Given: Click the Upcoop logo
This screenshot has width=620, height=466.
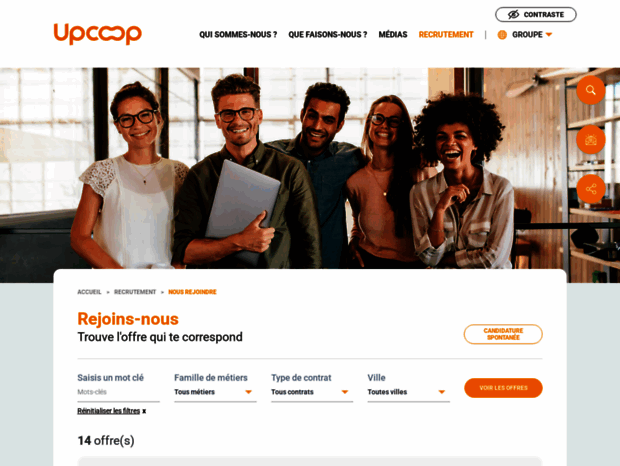Looking at the screenshot, I should (x=98, y=34).
